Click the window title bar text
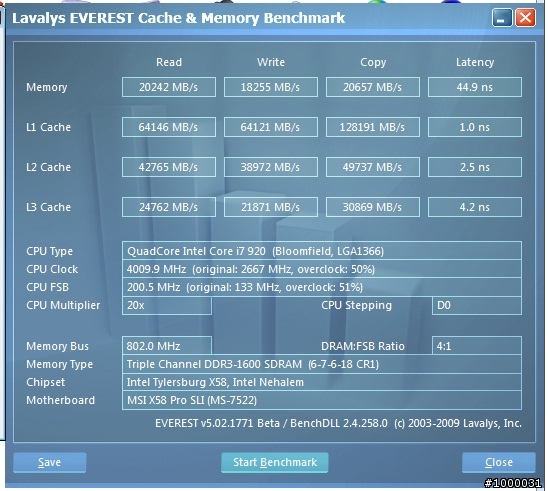 pyautogui.click(x=179, y=18)
